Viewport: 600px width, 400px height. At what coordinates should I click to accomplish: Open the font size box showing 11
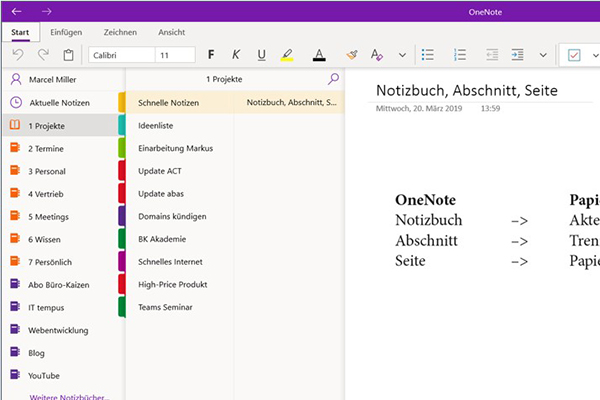coord(175,55)
